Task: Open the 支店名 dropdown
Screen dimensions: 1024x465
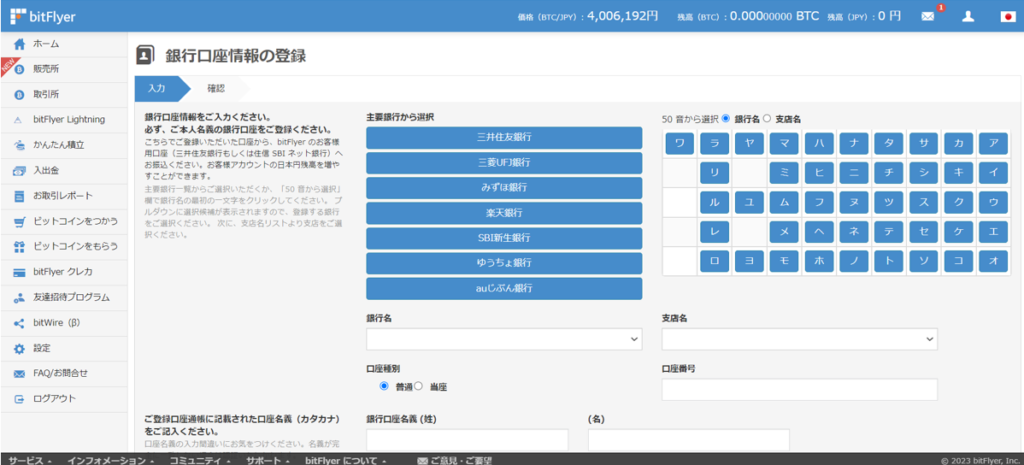Action: [x=799, y=339]
